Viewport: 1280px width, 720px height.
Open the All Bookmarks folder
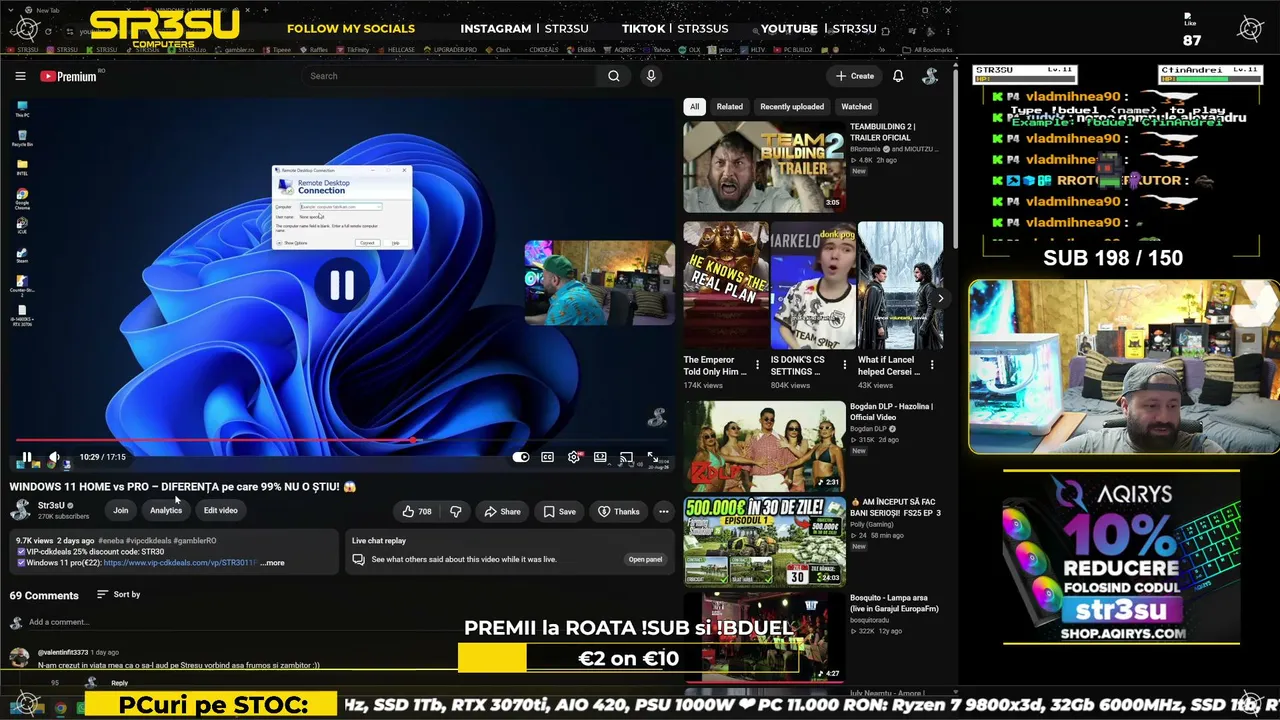[928, 49]
